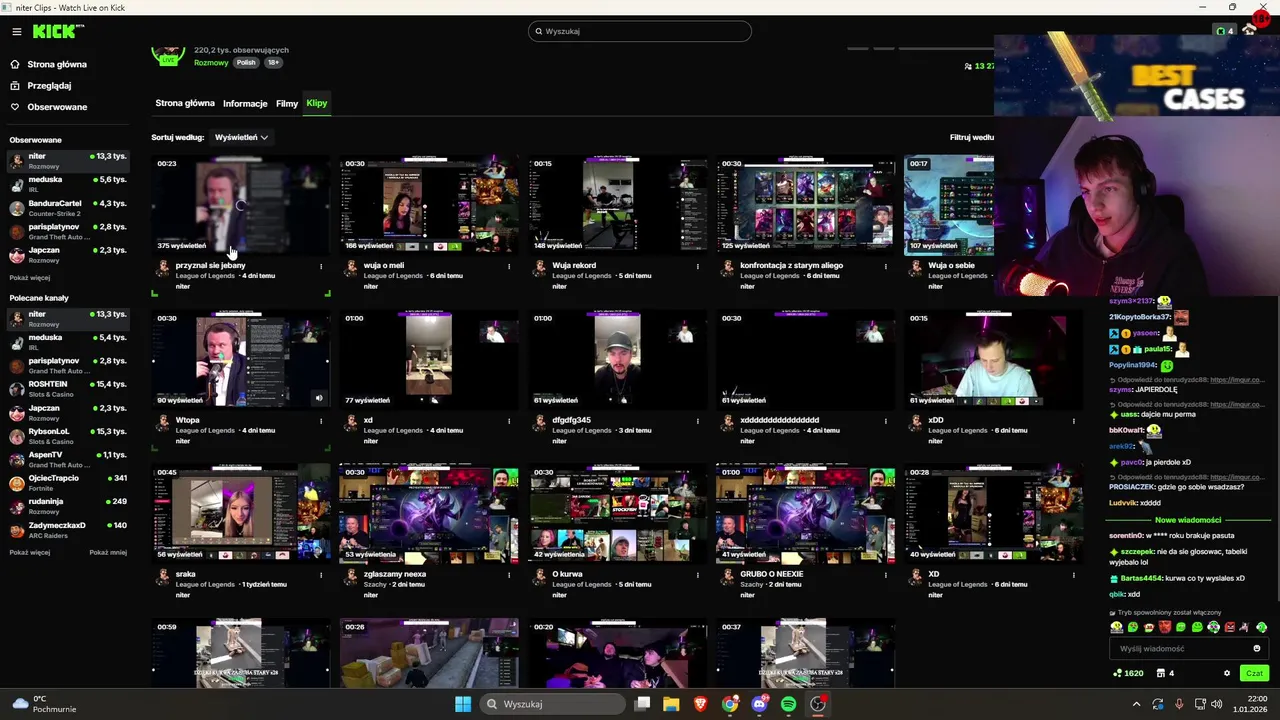Screen dimensions: 1280x720
Task: Click the taskbar Wyszukaj search box
Action: pos(553,704)
